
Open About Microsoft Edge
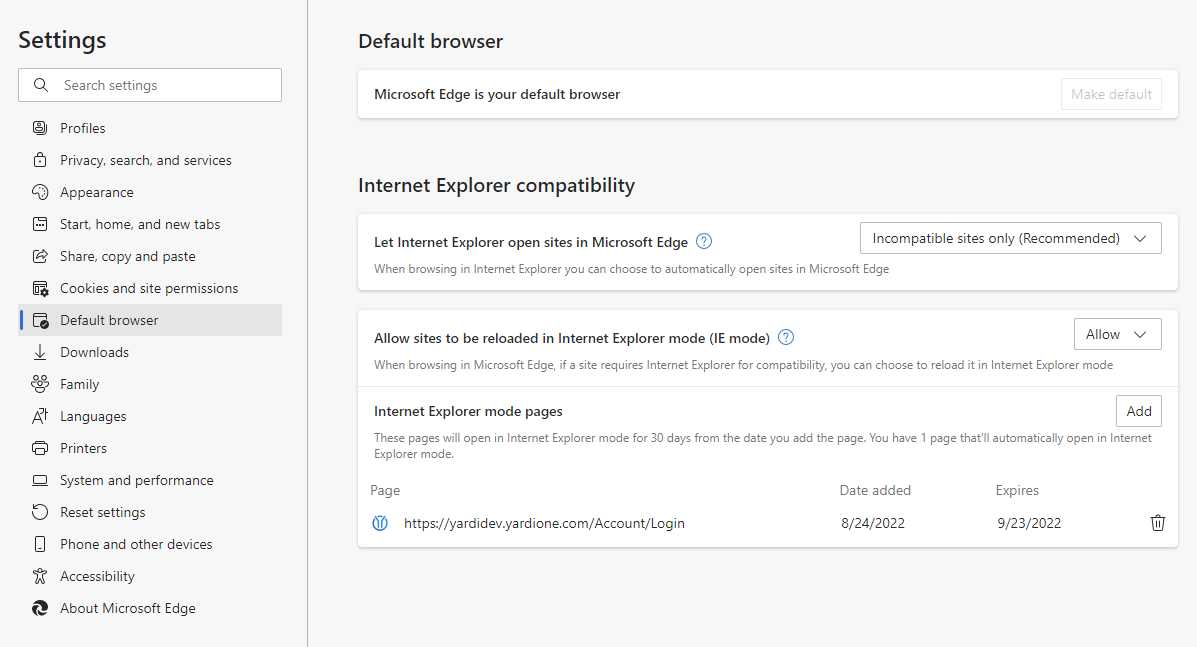pos(150,608)
